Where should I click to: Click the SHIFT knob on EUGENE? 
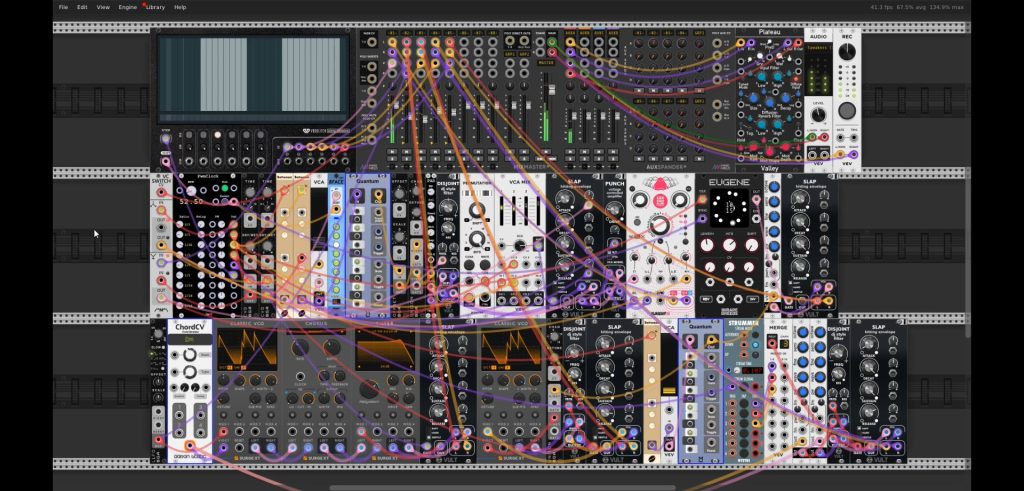tap(752, 246)
